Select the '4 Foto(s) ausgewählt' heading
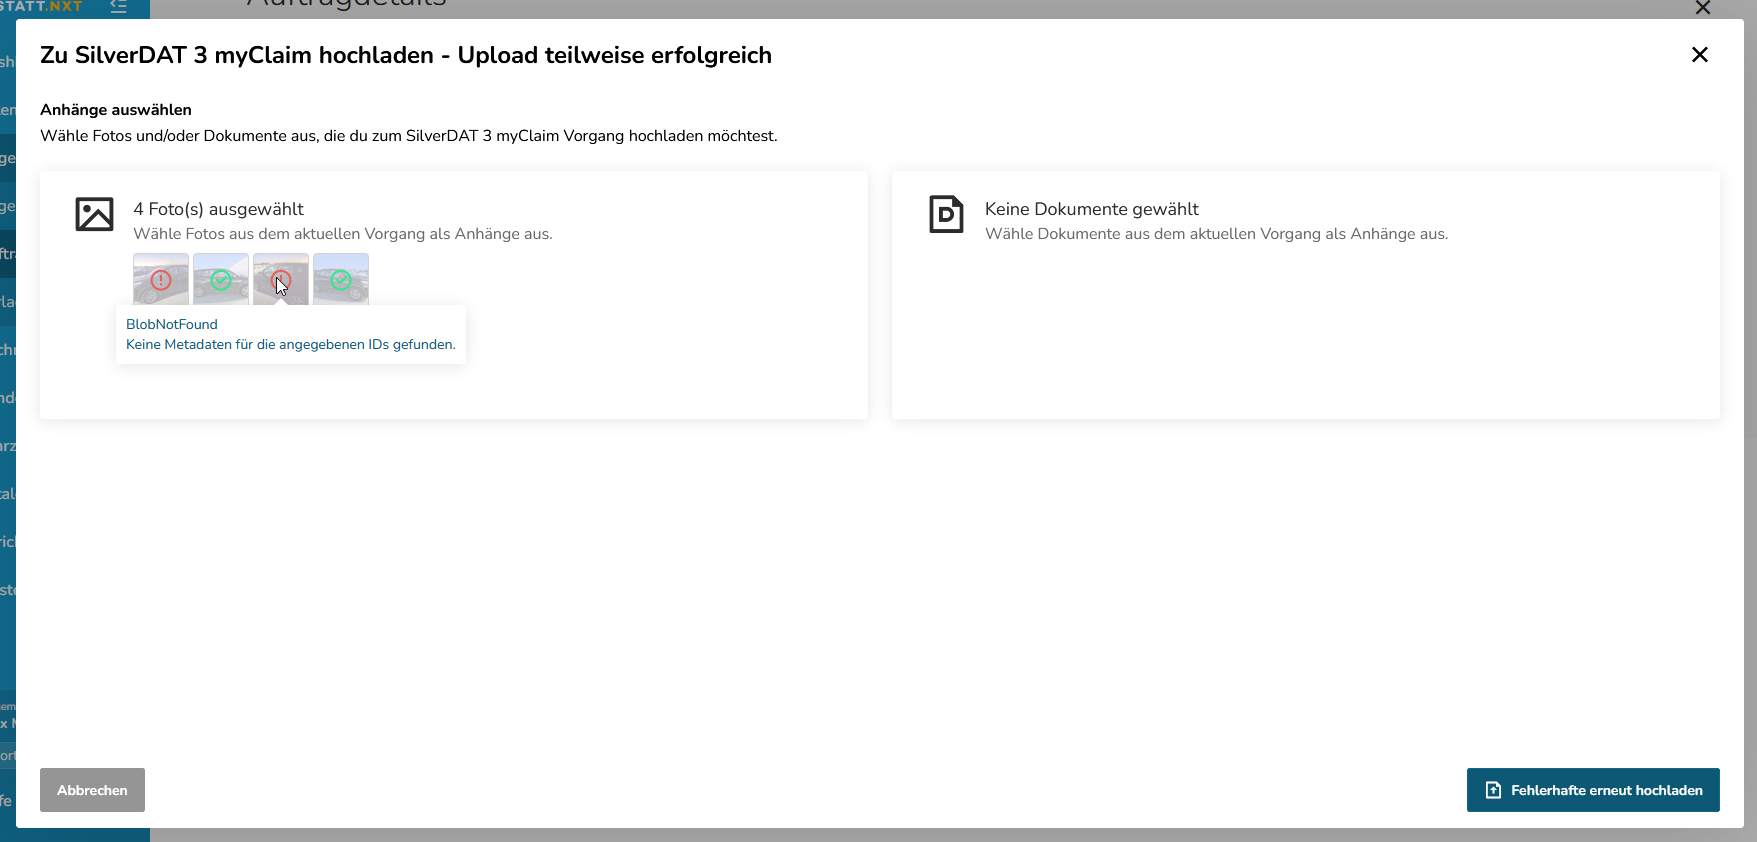Viewport: 1757px width, 842px height. [218, 209]
